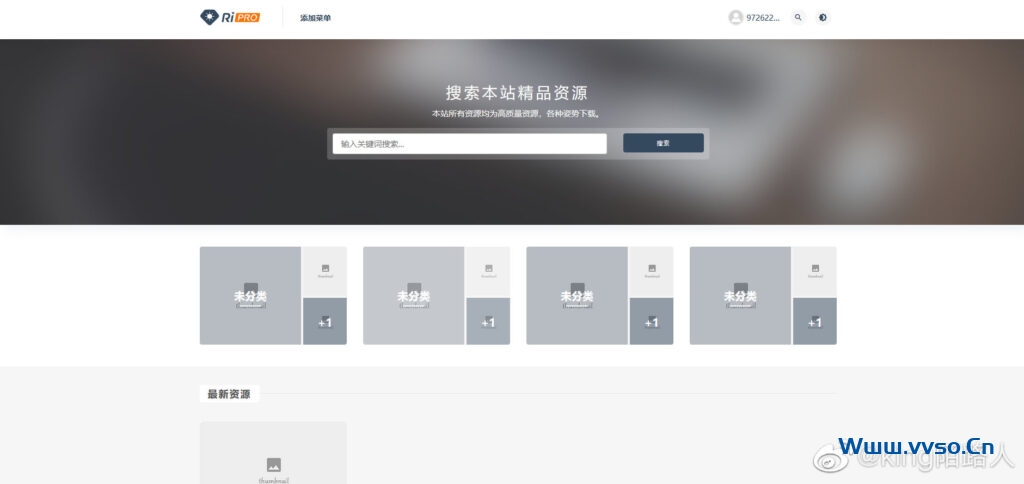The height and width of the screenshot is (484, 1024).
Task: Open the post thumbnail under 最新资源
Action: [273, 455]
